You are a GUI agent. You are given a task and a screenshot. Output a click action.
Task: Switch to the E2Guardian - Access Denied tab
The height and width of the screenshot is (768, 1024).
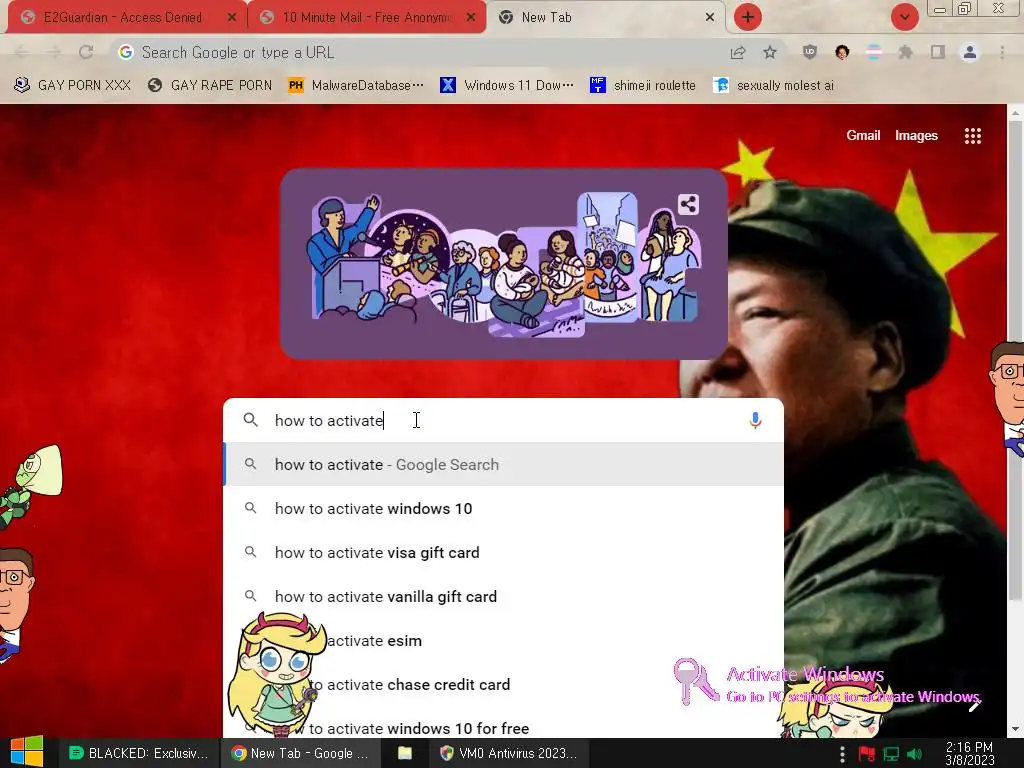(x=123, y=18)
